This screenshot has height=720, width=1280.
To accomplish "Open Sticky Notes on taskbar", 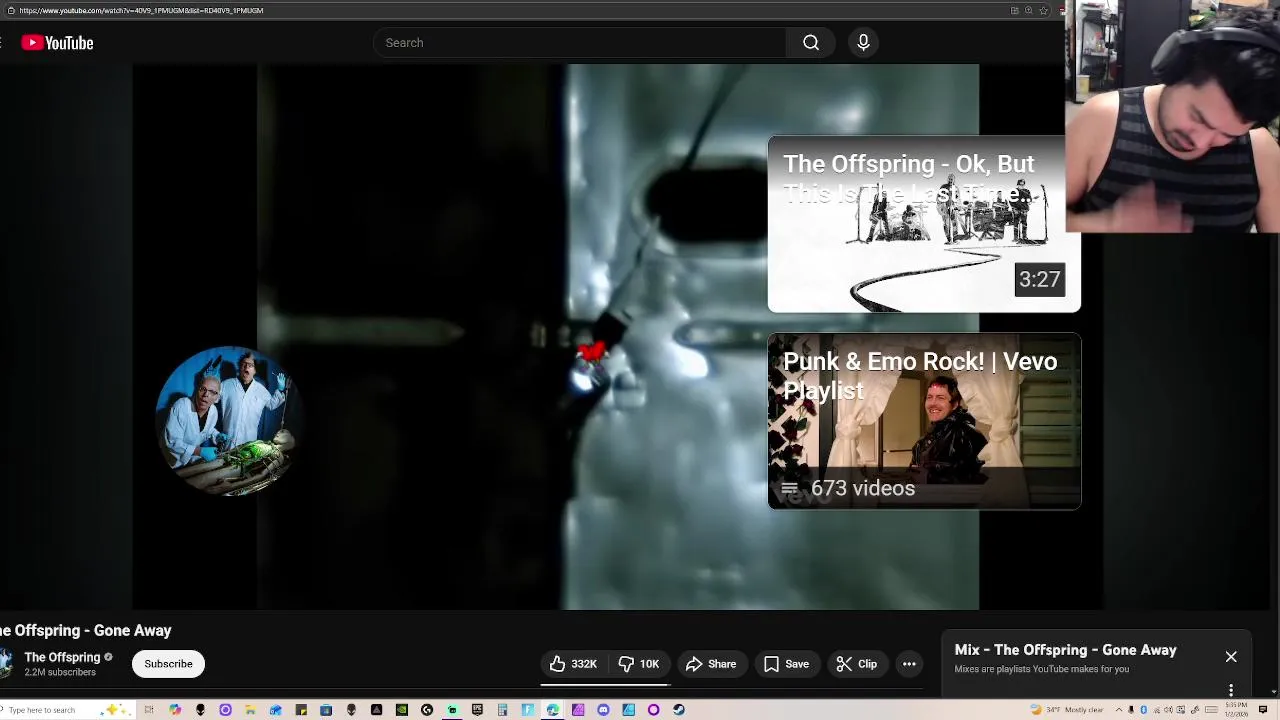I will (301, 710).
